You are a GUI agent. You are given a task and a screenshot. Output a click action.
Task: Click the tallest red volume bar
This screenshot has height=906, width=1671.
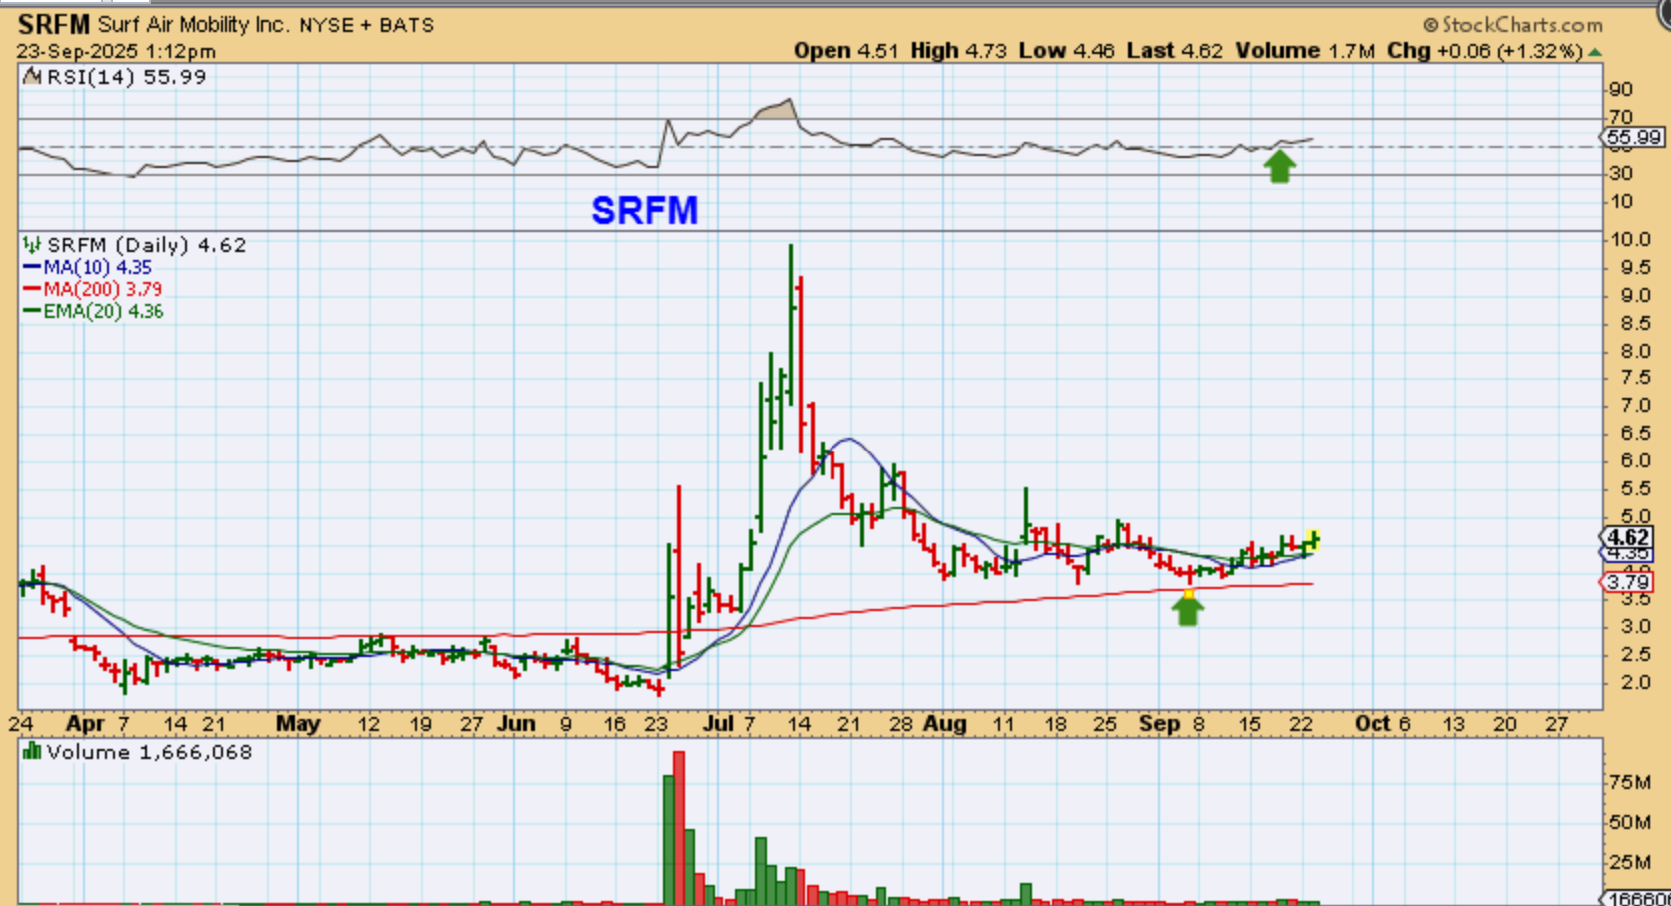[679, 828]
